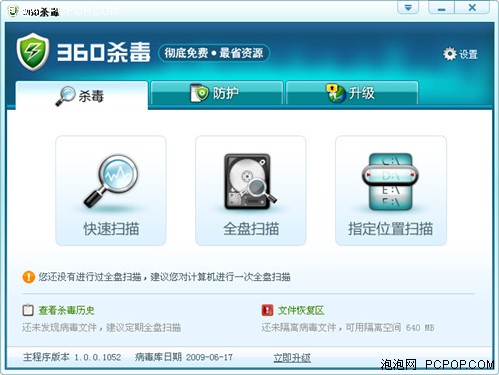Start quick scan via magnifier icon

click(111, 181)
